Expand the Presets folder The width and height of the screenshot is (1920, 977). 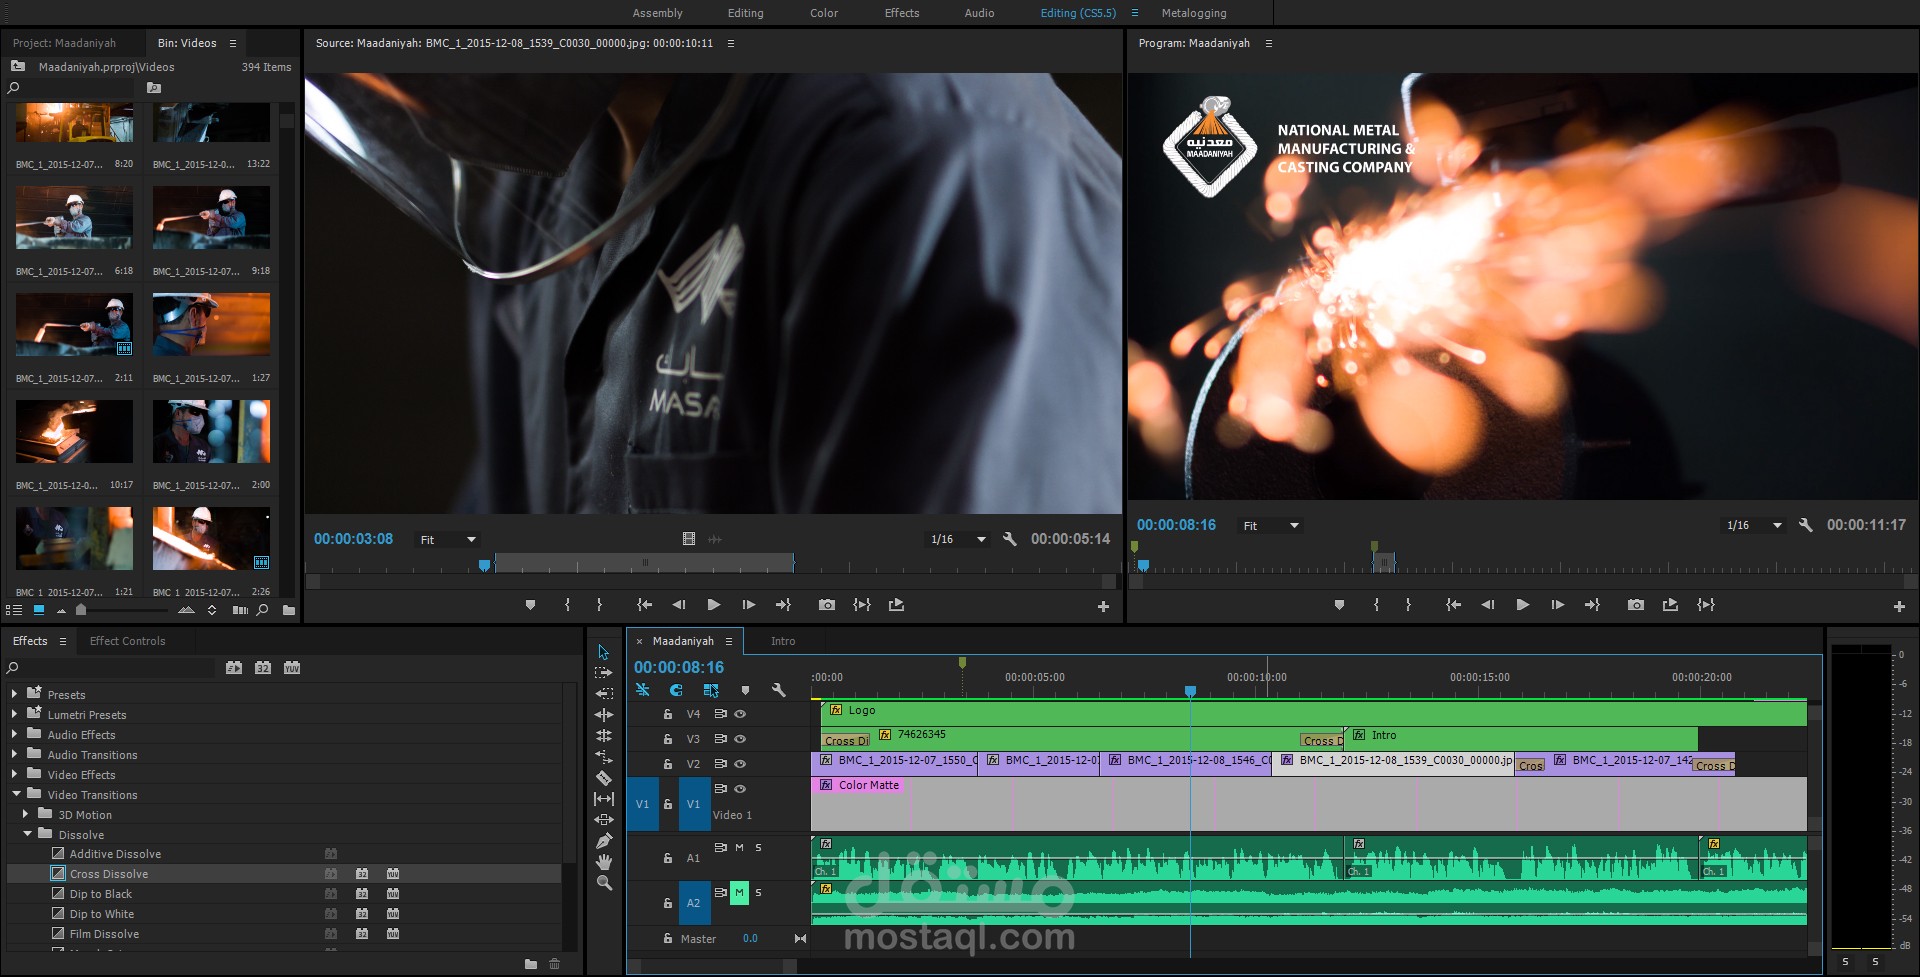click(14, 694)
